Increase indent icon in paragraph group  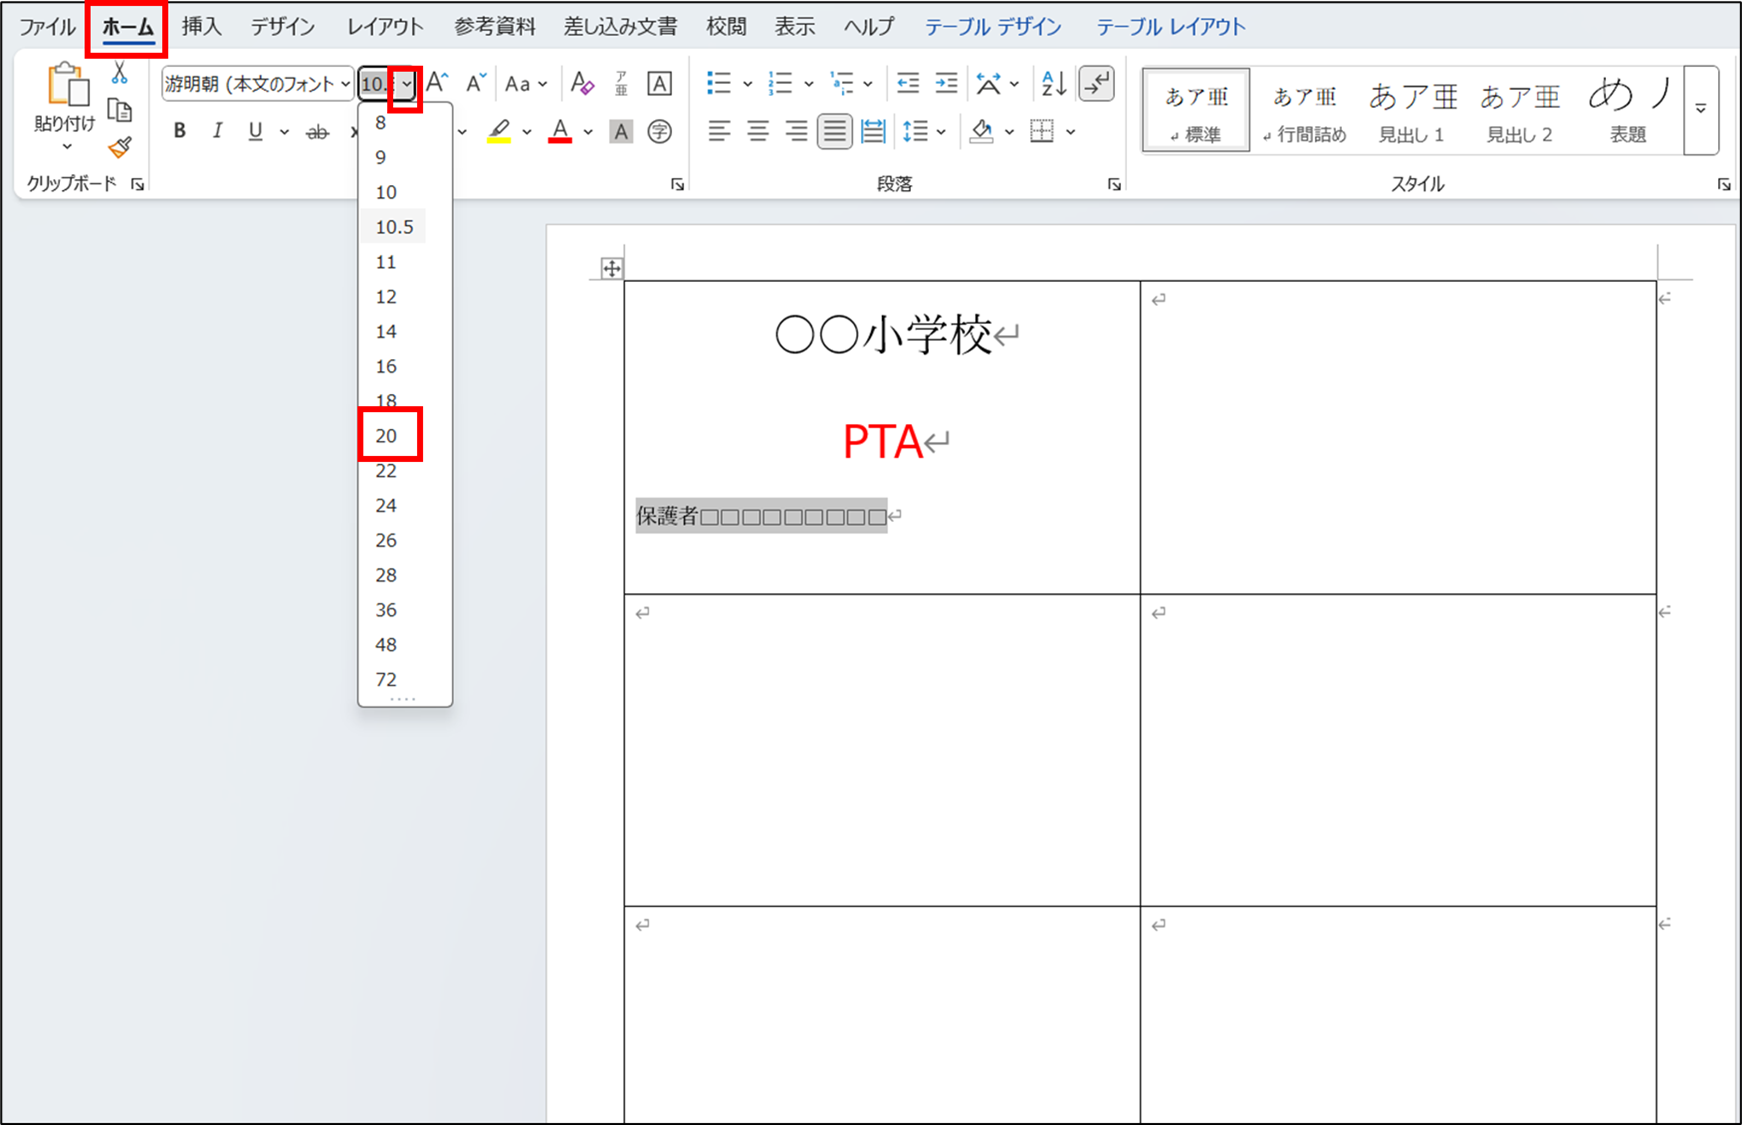[x=946, y=83]
